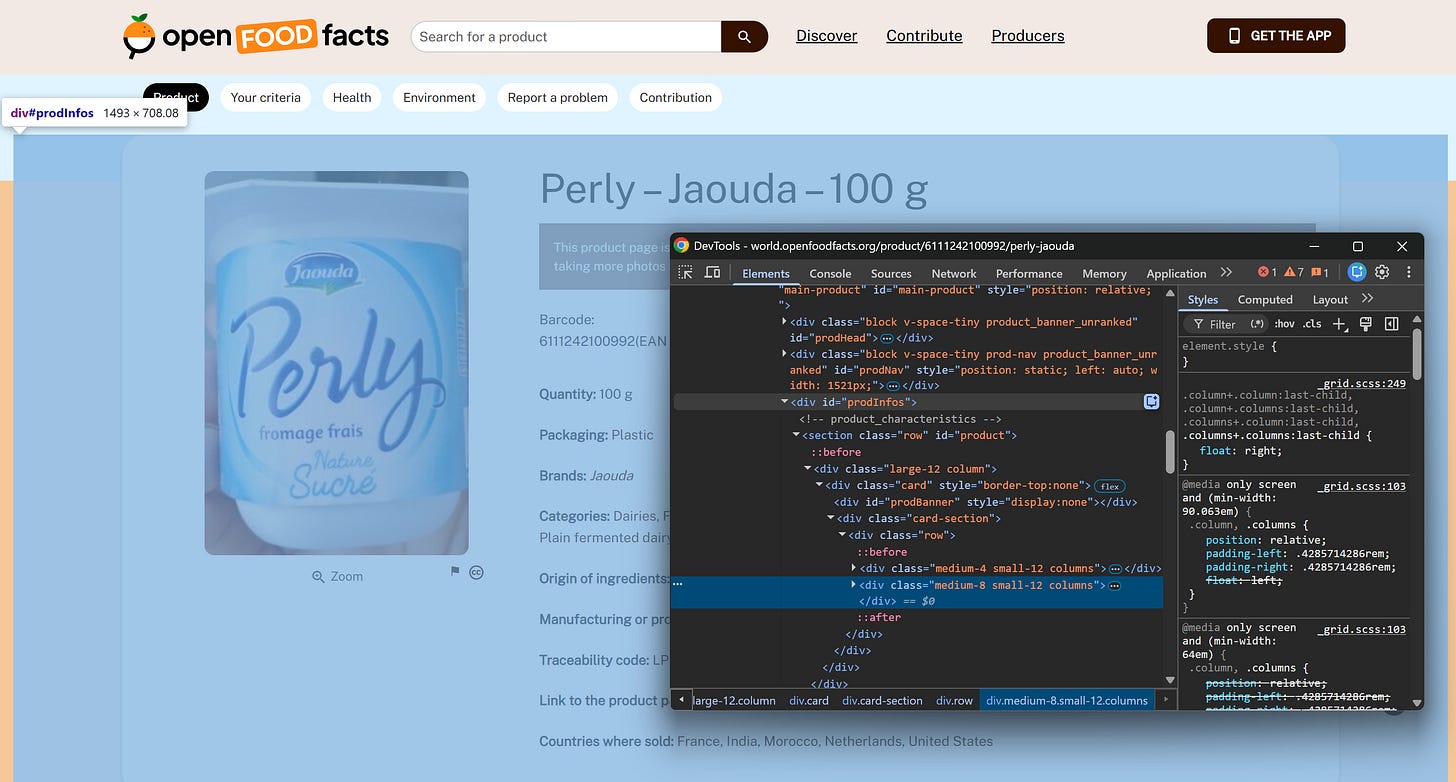Viewport: 1456px width, 782px height.
Task: Switch to the Layout tab in sidebar
Action: 1330,299
